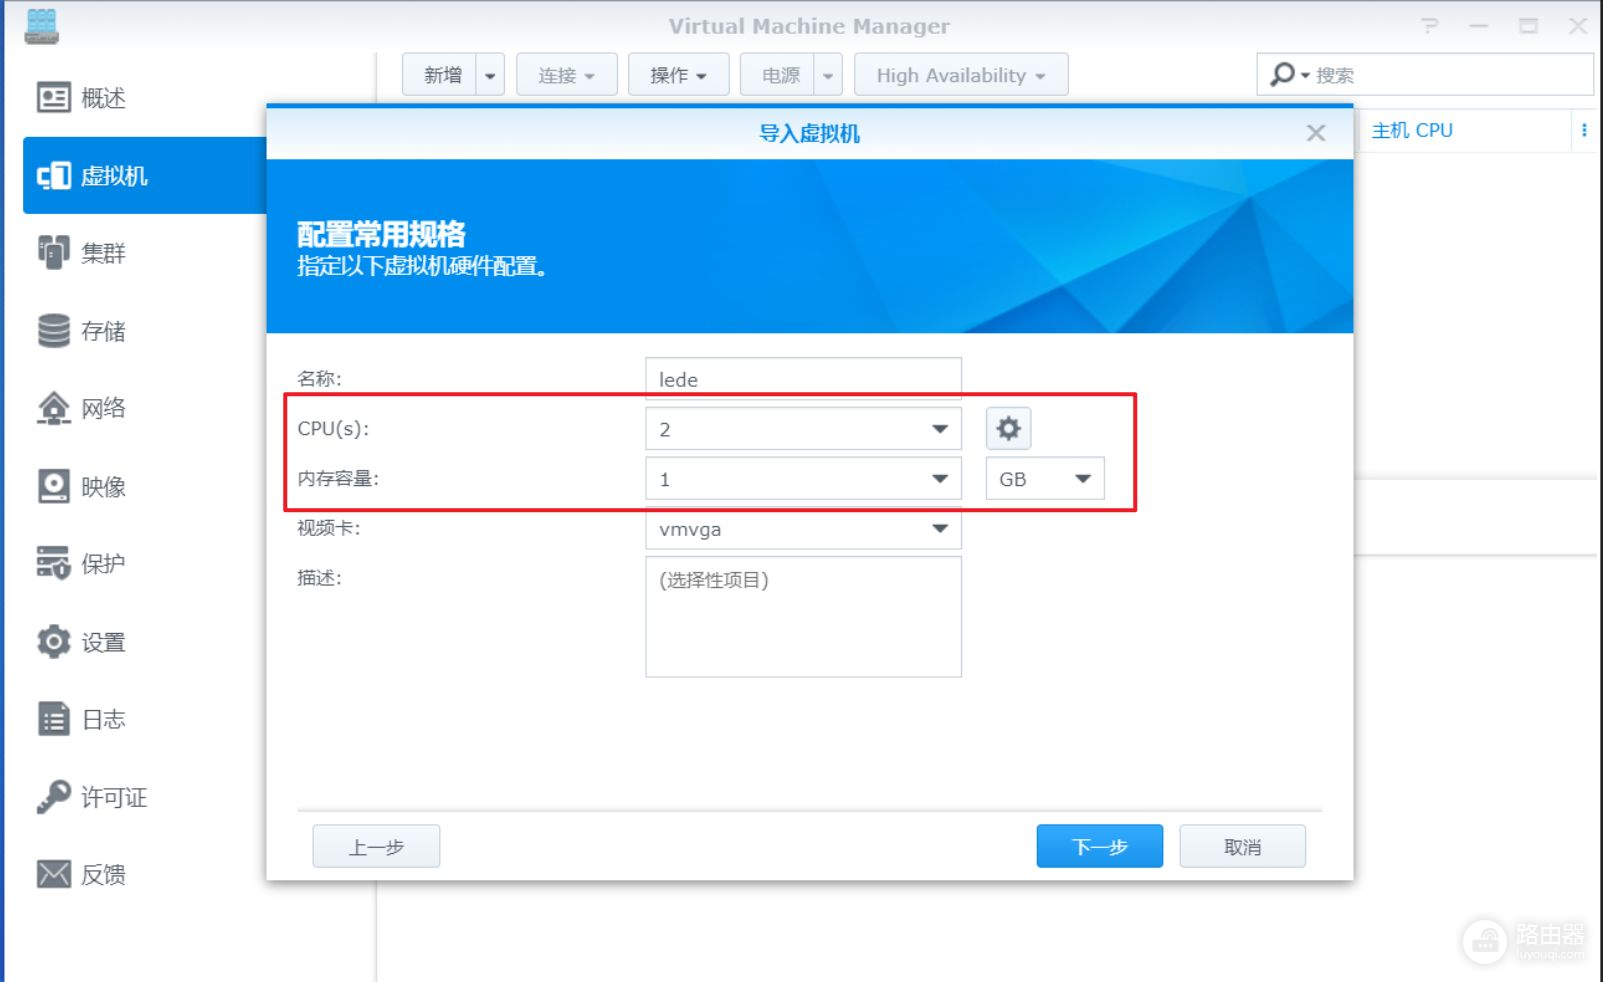Expand the 新增 split-button arrow
This screenshot has height=982, width=1603.
click(x=490, y=75)
